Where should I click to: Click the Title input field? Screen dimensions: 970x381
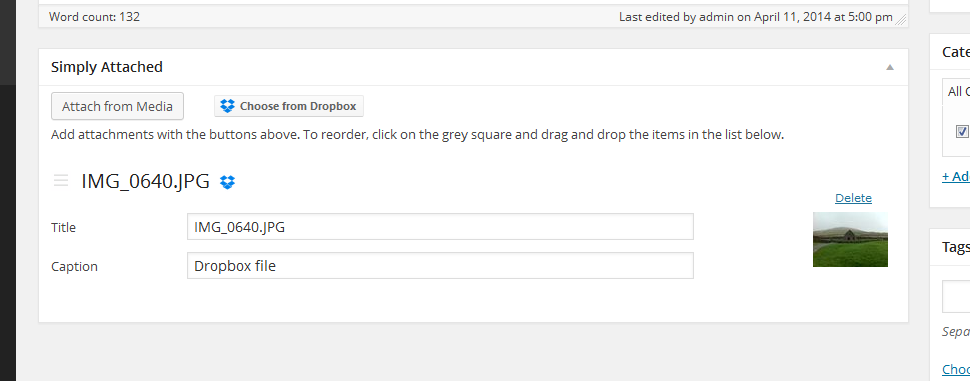(440, 226)
